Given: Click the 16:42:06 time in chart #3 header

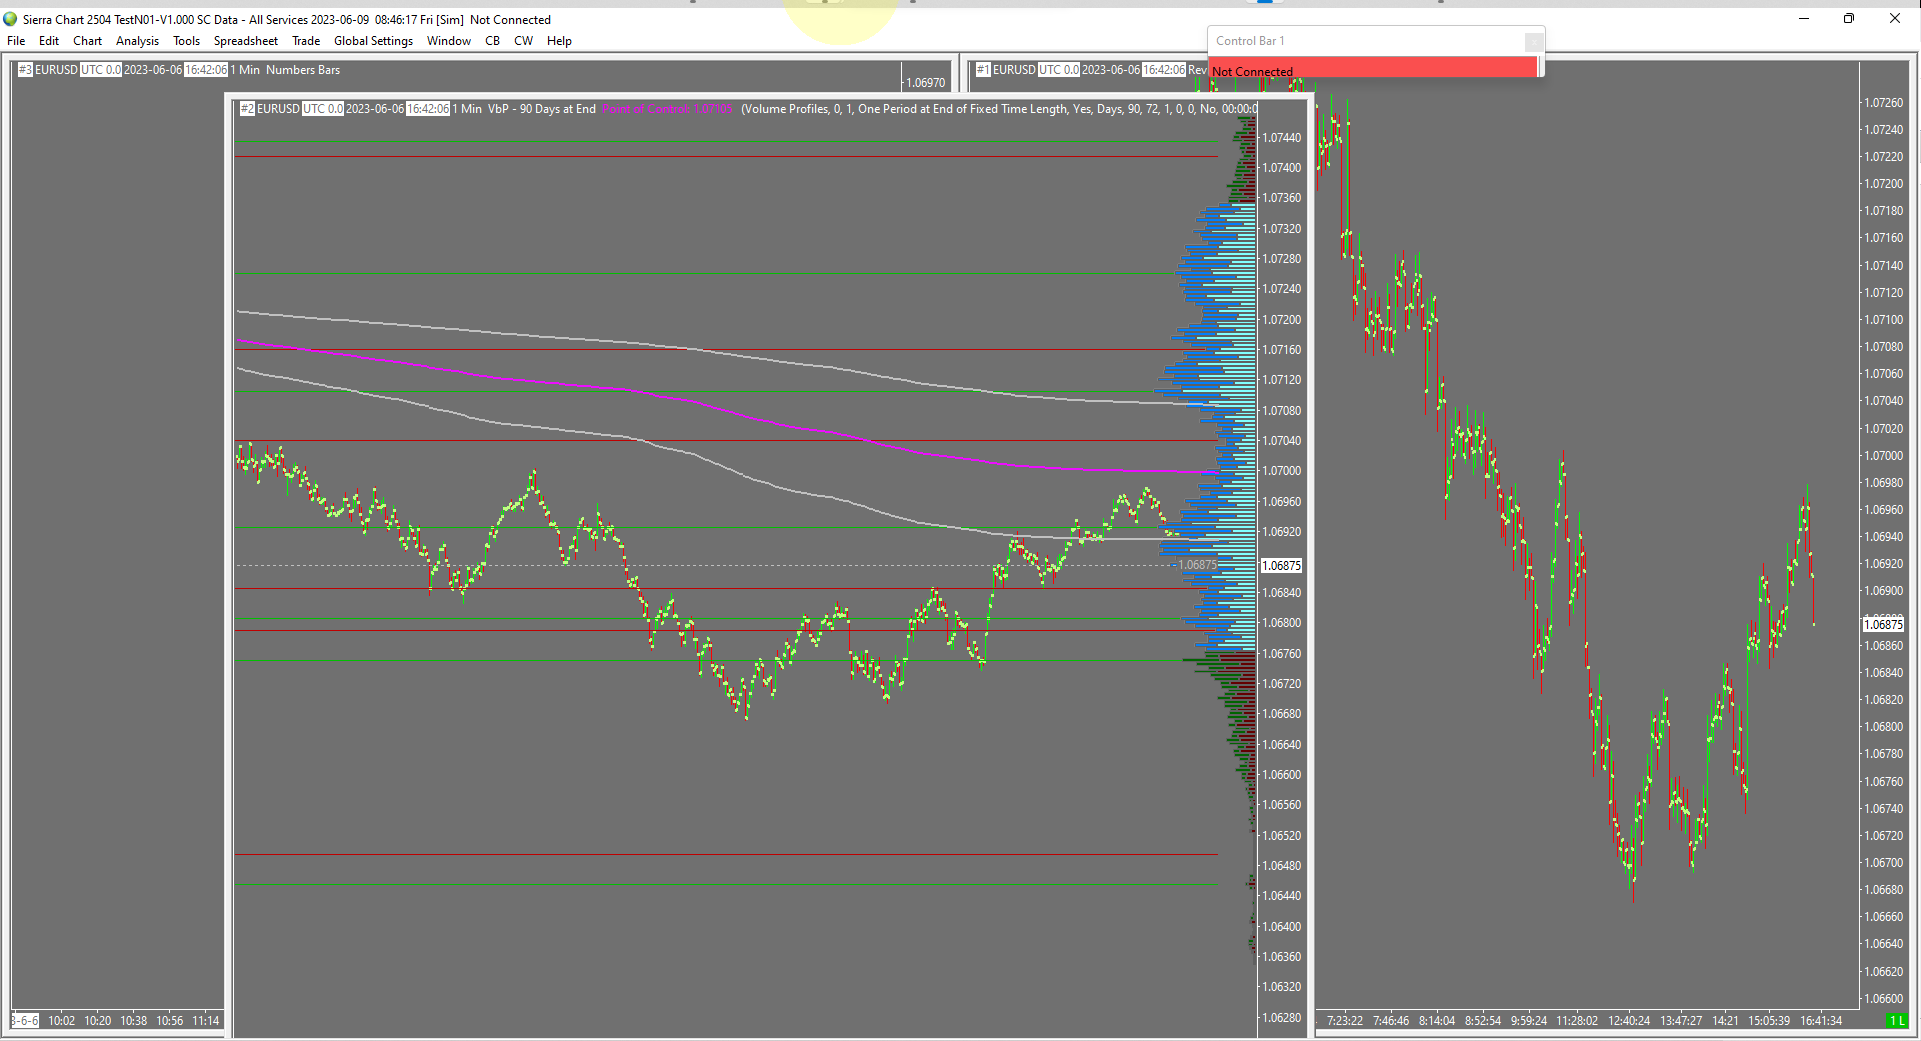Looking at the screenshot, I should (x=206, y=70).
